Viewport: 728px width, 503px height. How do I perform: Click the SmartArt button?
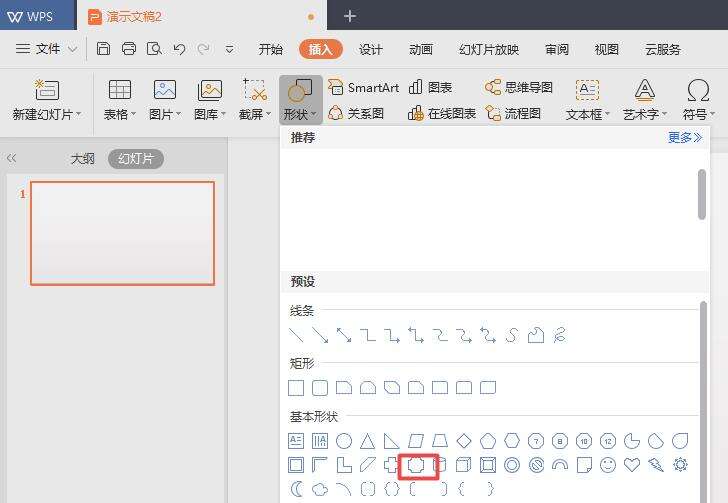click(364, 88)
